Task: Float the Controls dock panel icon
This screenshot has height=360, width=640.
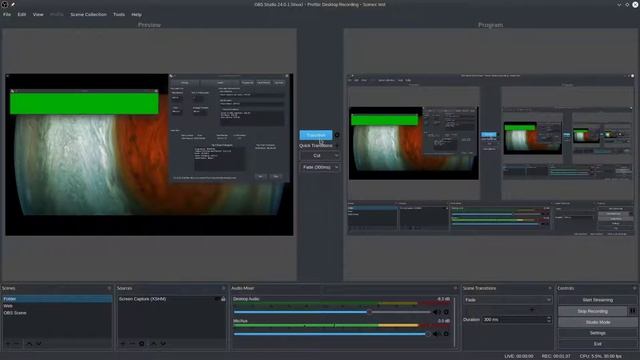Action: (x=635, y=288)
